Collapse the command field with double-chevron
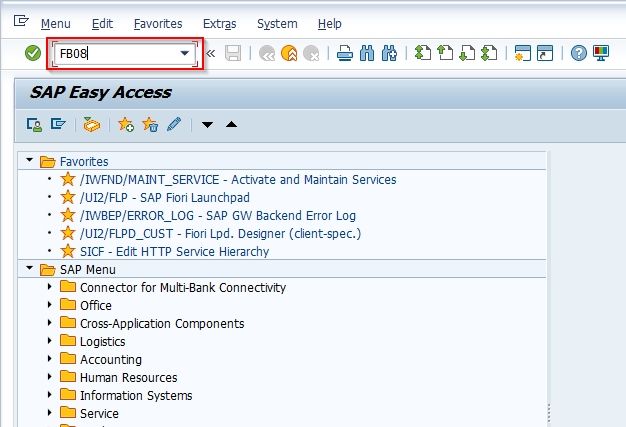The width and height of the screenshot is (626, 427). (211, 53)
